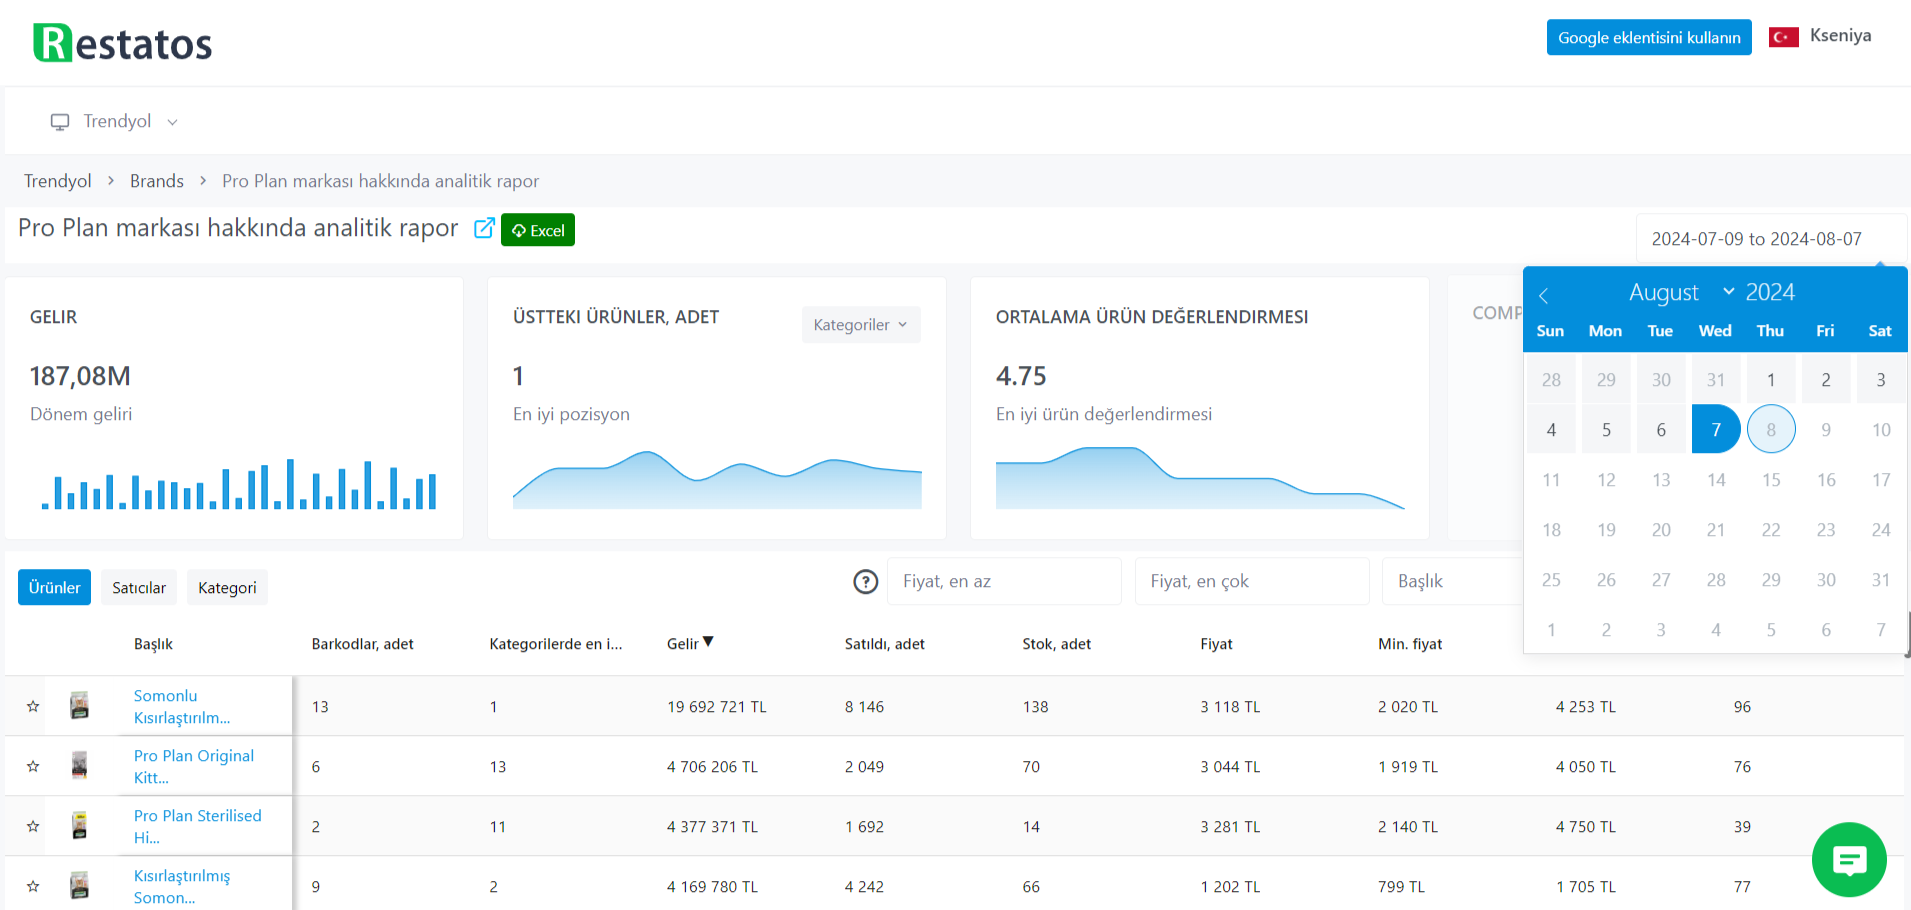
Task: Select August 6 in the calendar
Action: tap(1661, 429)
